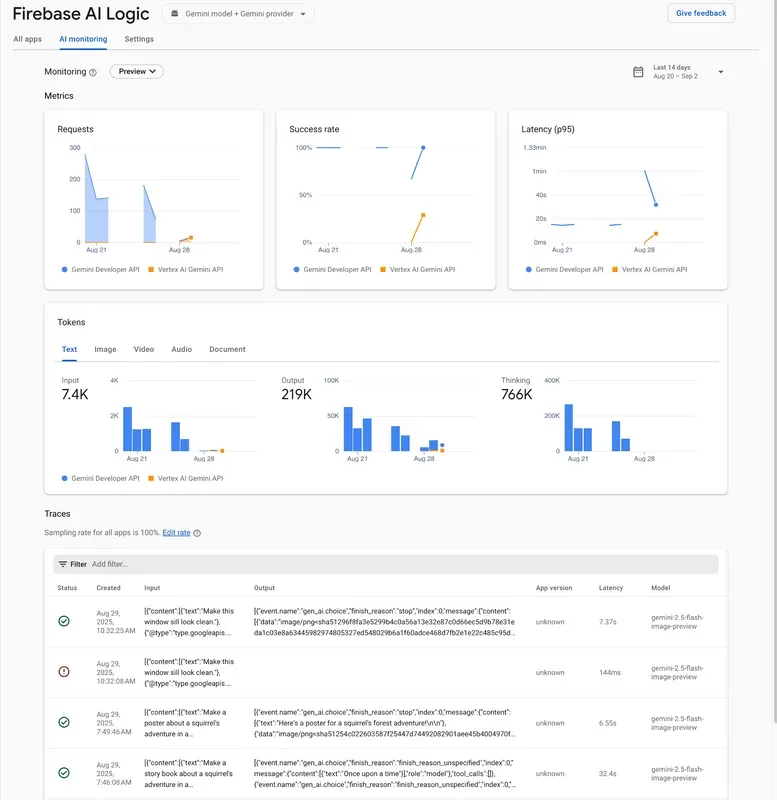Select the Audio tokens tab

(182, 349)
